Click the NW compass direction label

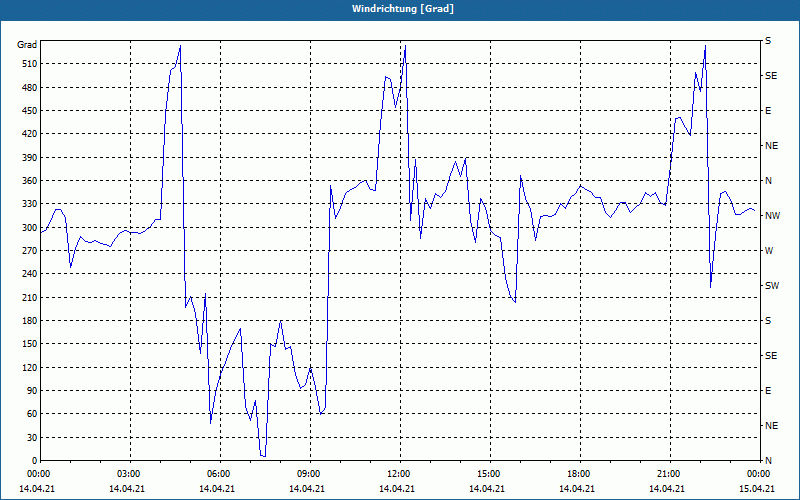(772, 216)
